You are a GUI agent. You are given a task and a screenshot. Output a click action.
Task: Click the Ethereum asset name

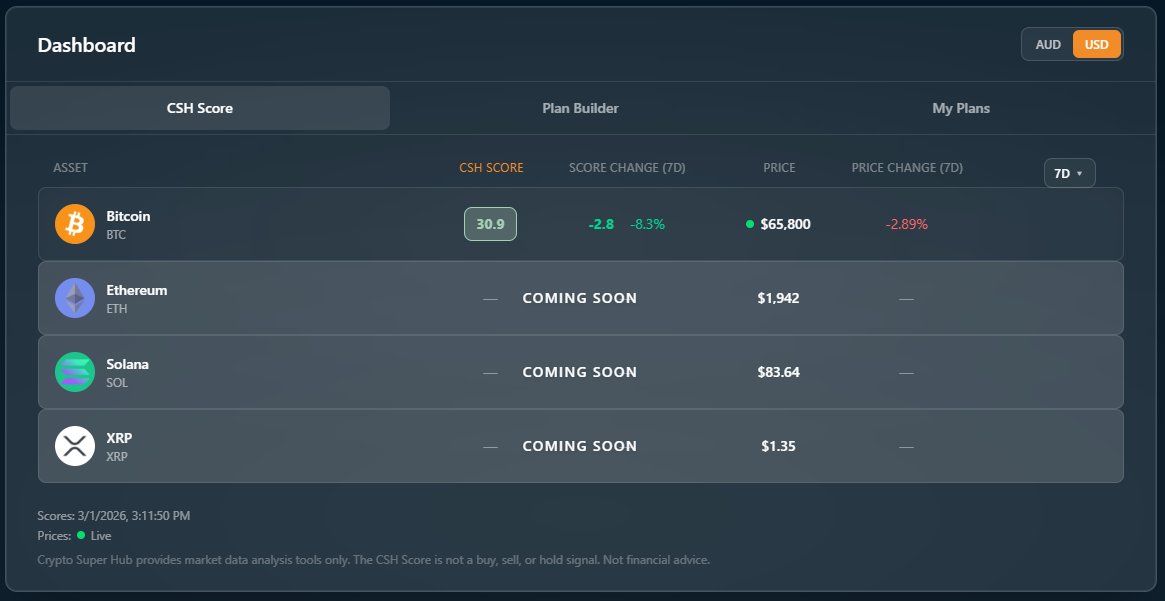137,290
